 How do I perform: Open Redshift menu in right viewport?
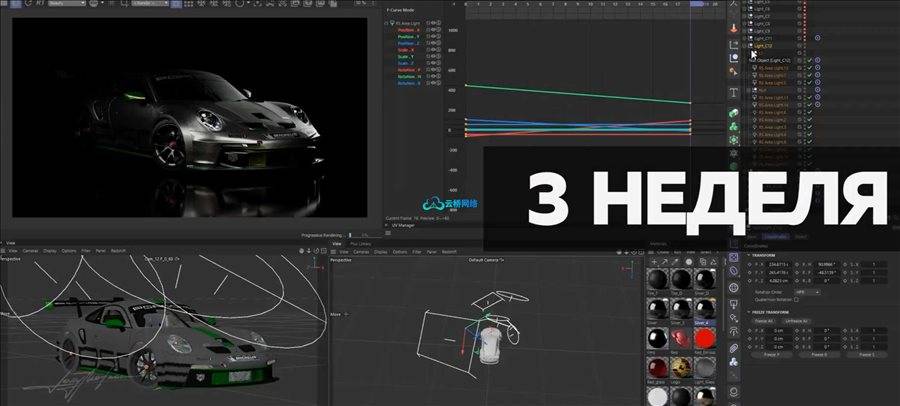(x=449, y=252)
